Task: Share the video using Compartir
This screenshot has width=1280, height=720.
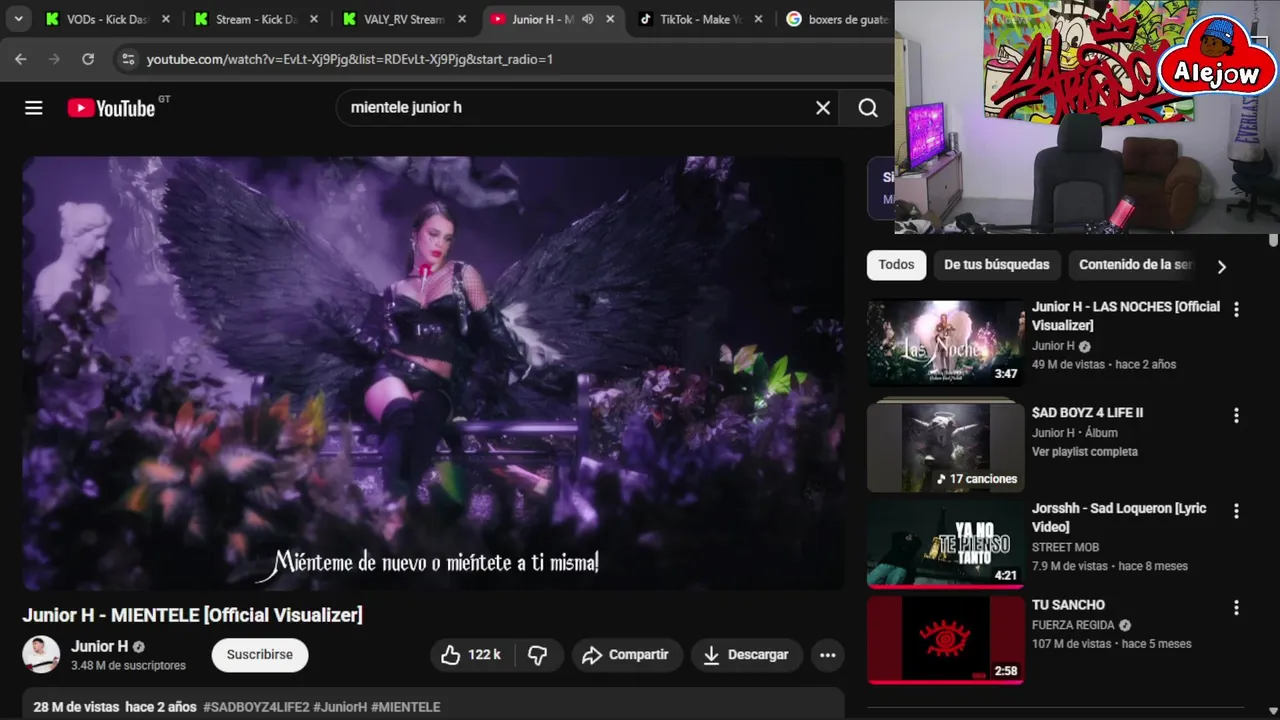Action: click(x=626, y=655)
